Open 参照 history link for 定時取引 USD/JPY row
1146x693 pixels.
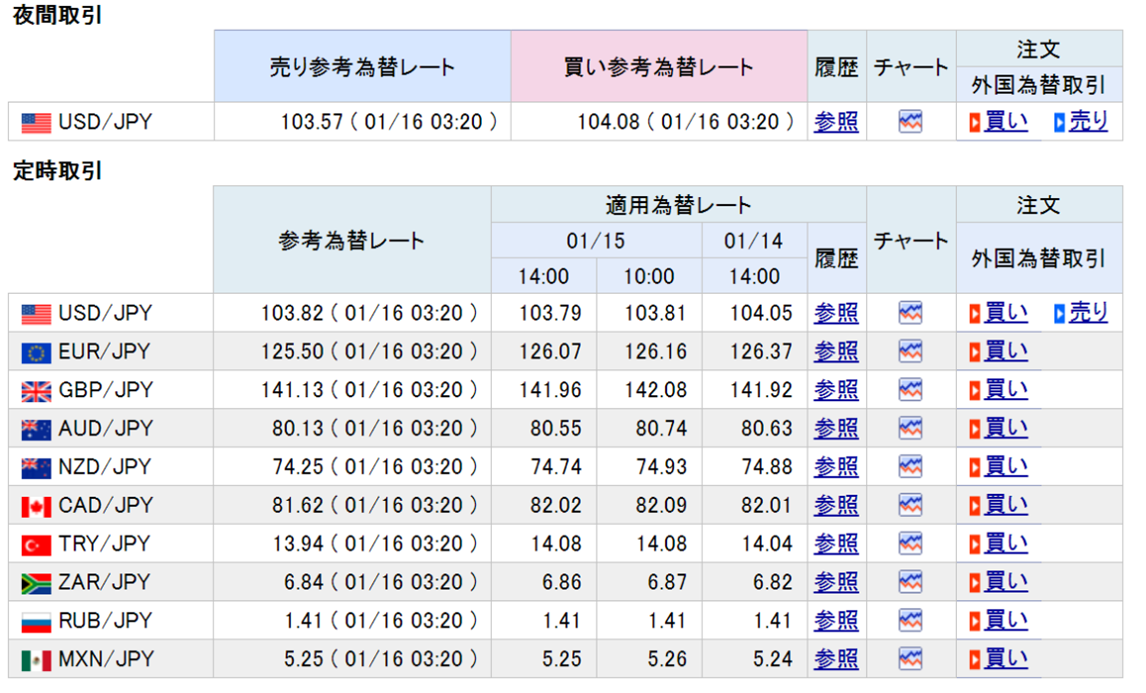836,314
